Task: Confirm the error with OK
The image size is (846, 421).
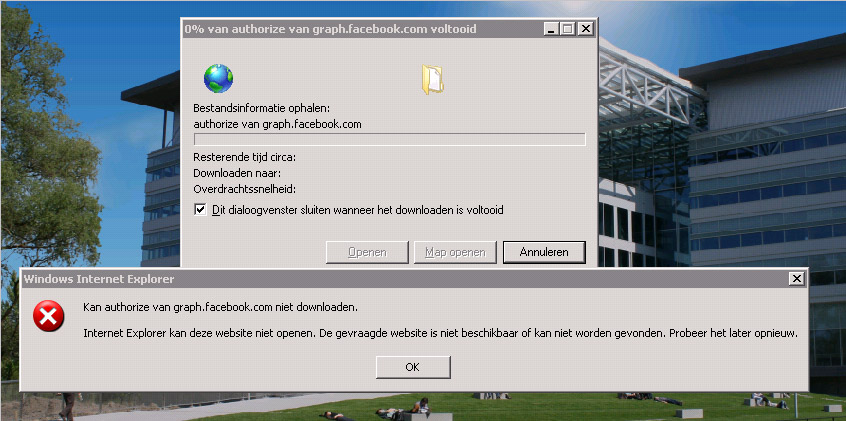Action: click(412, 367)
